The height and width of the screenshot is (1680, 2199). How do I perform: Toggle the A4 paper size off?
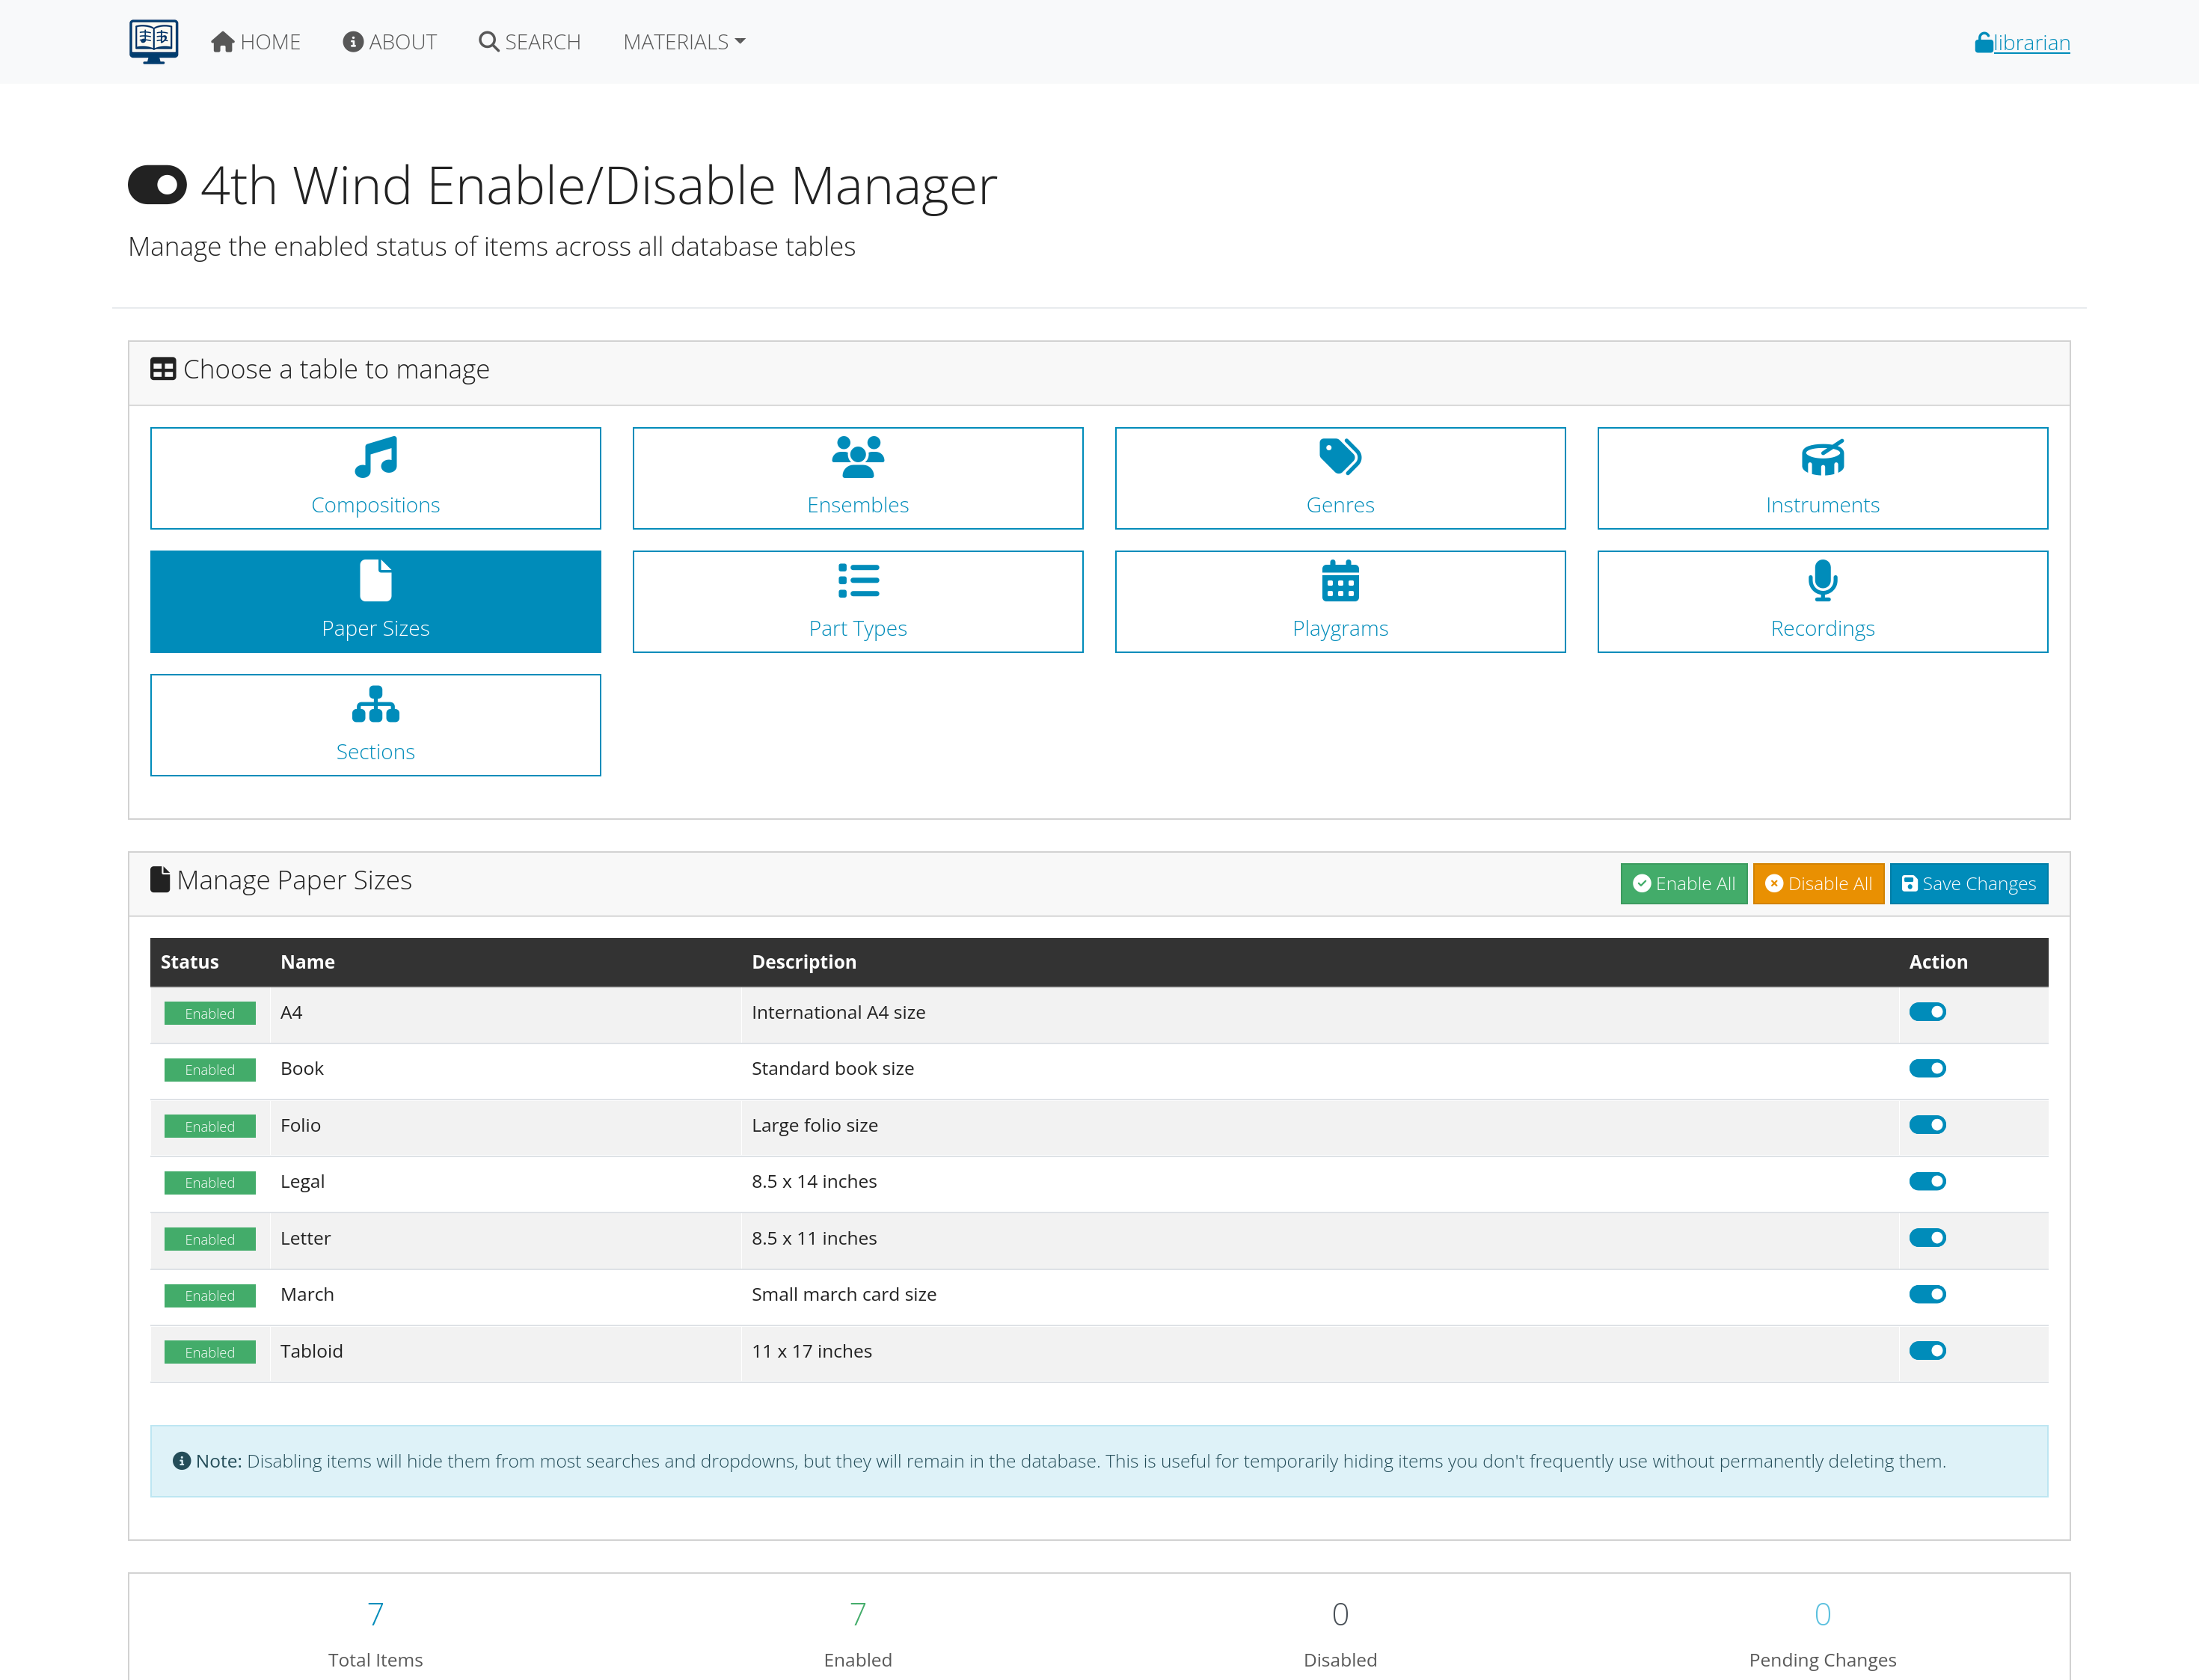pyautogui.click(x=1928, y=1011)
